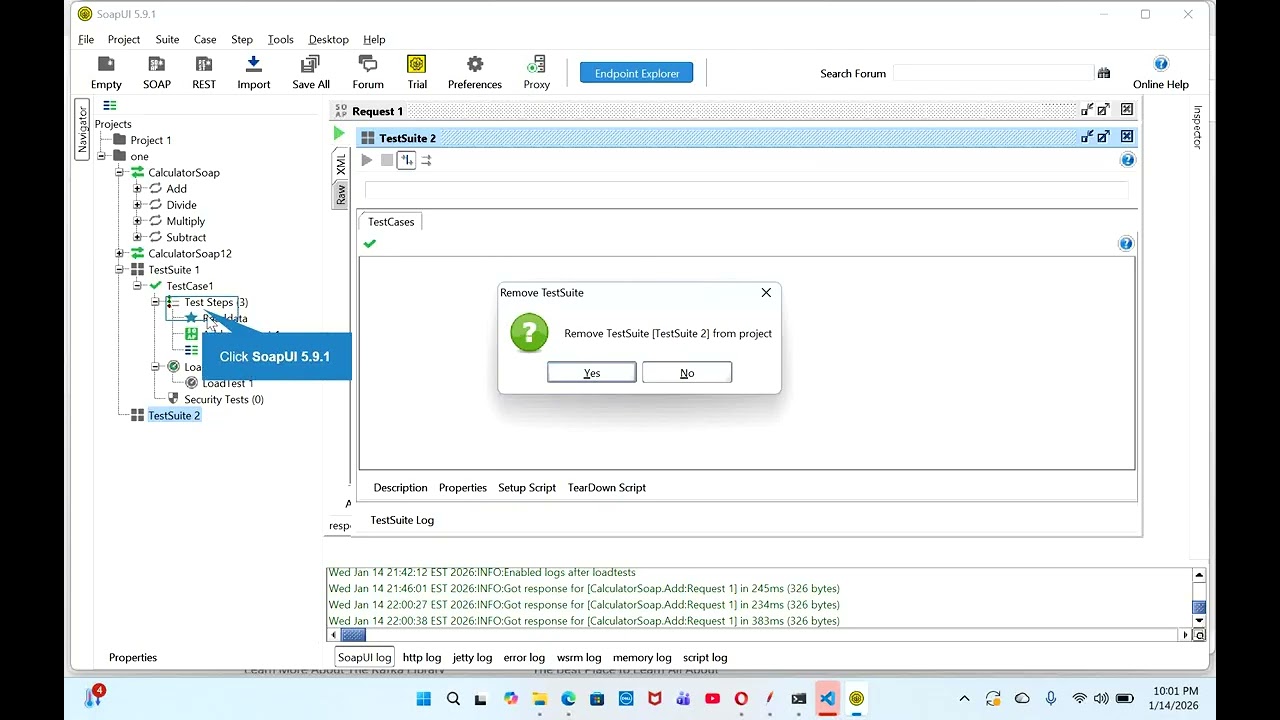Click the TestSuite 2 toolbar help icon
The image size is (1280, 720).
pos(1128,160)
